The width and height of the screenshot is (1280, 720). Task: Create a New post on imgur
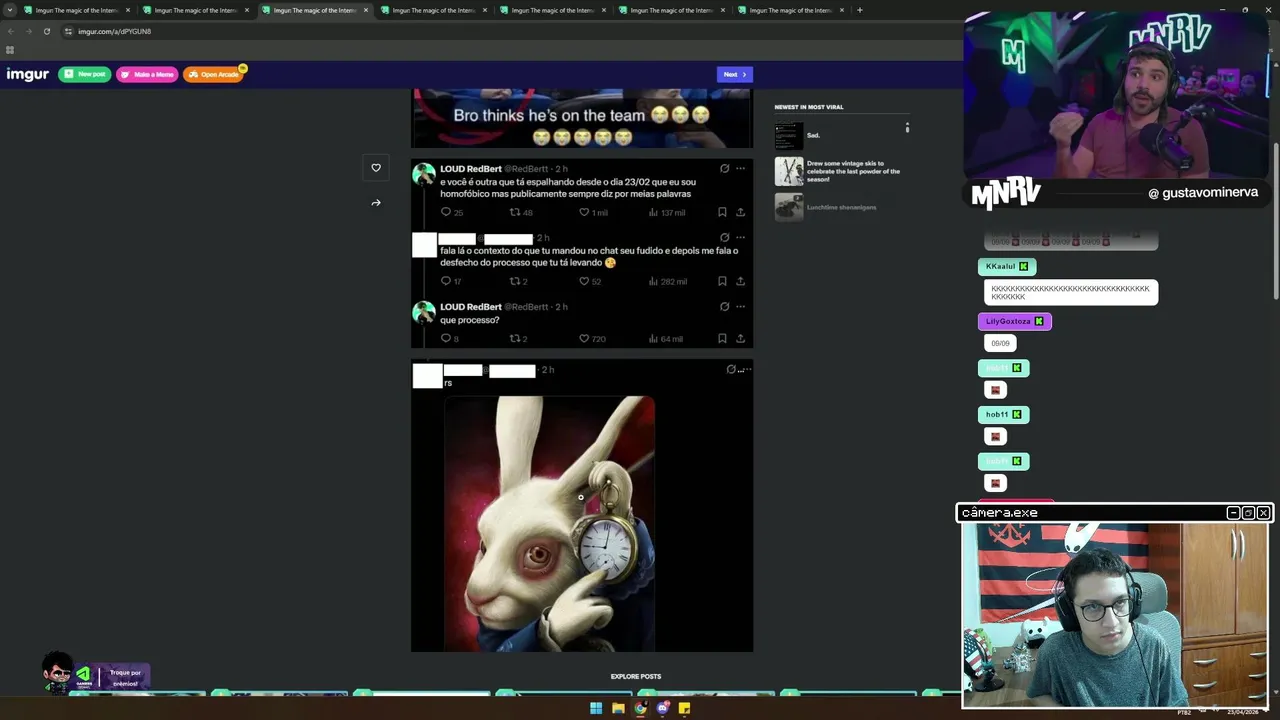(85, 74)
